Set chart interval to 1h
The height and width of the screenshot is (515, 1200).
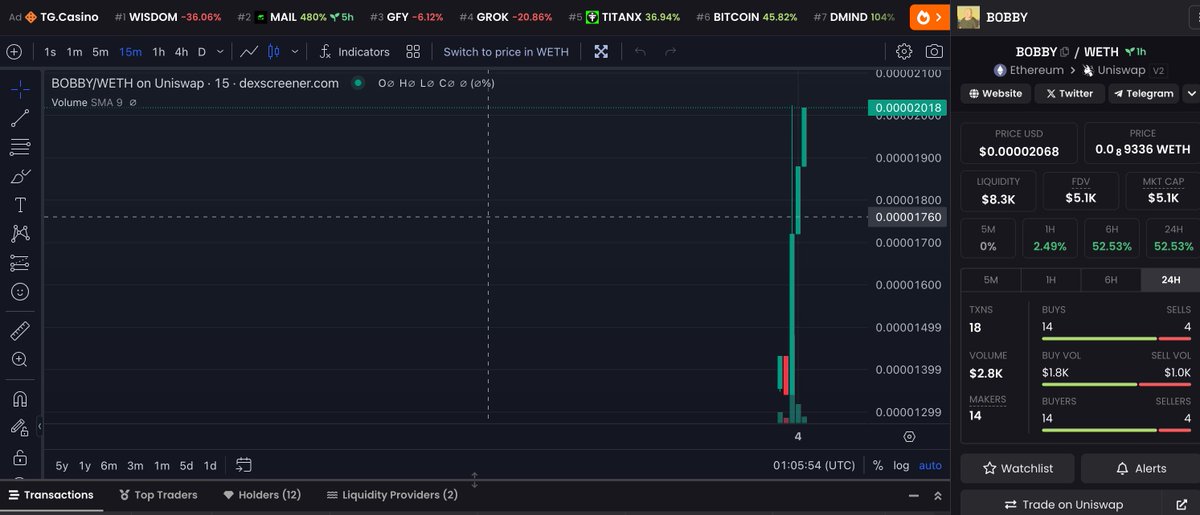pos(158,52)
